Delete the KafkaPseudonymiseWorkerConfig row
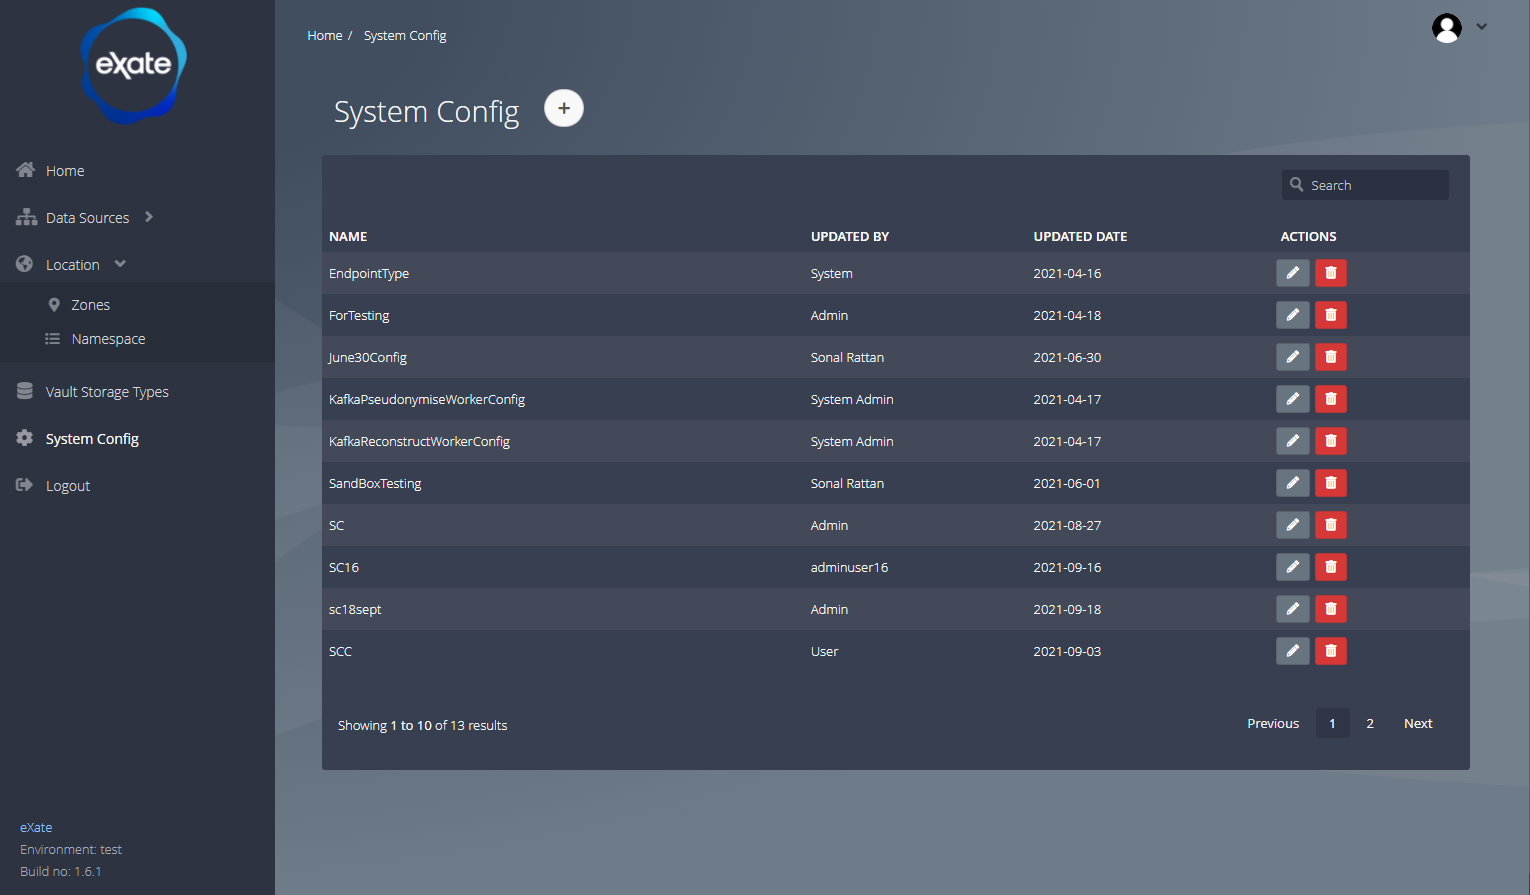1530x895 pixels. pos(1330,399)
